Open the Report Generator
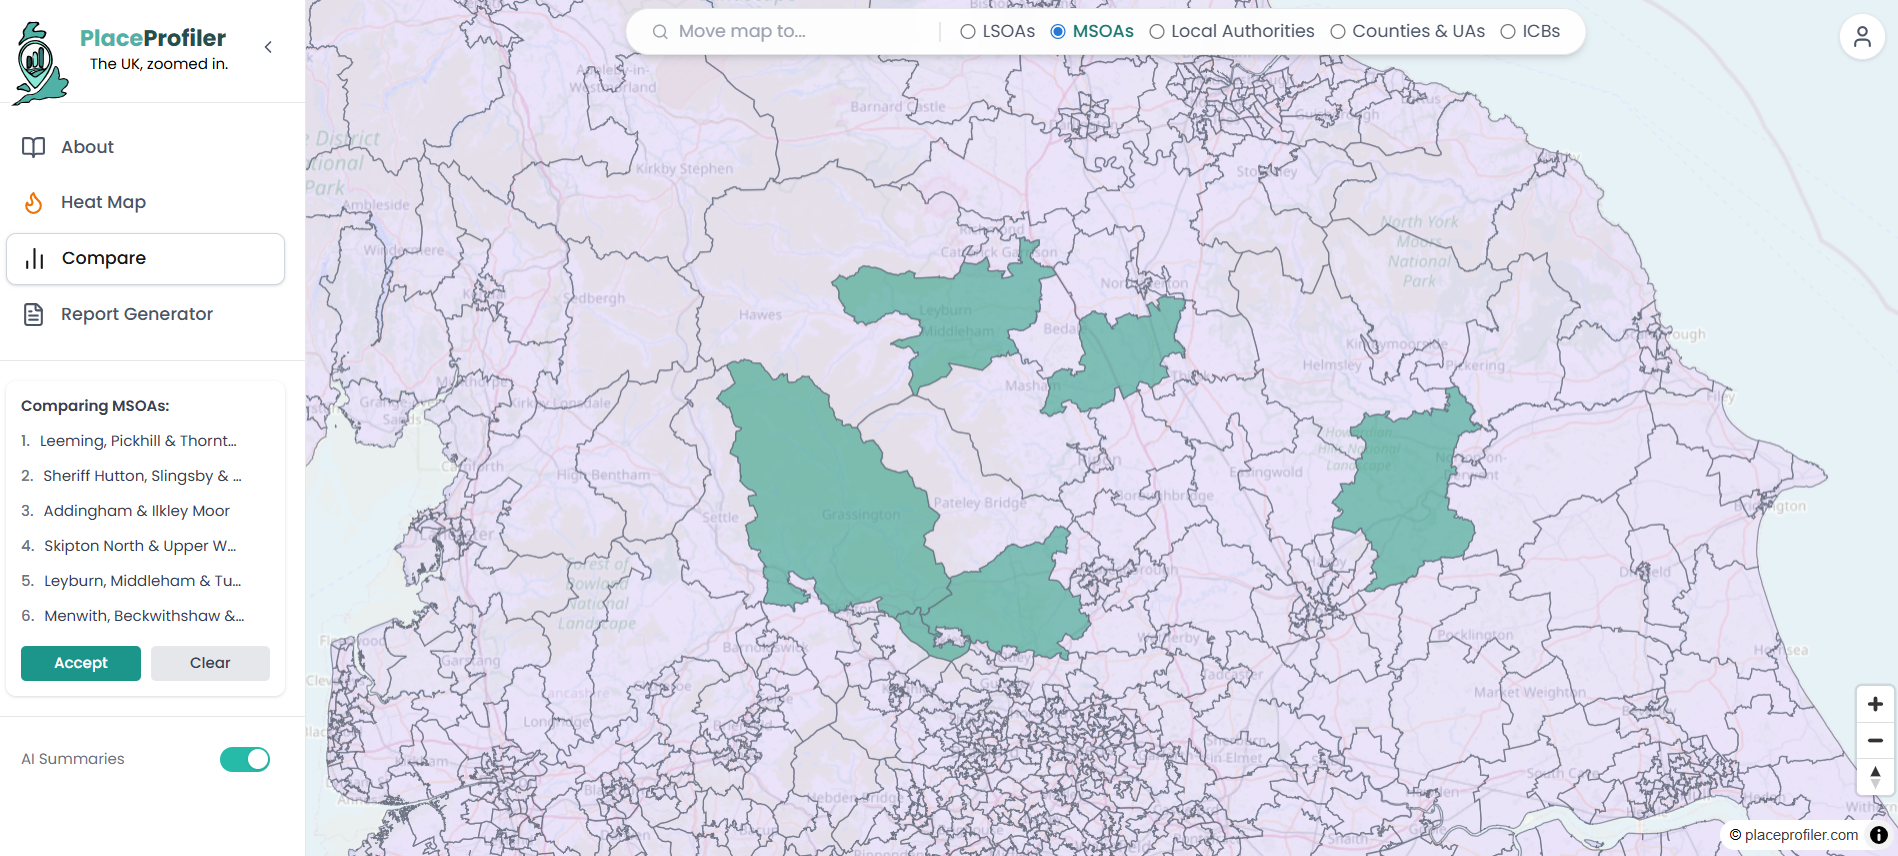The image size is (1898, 856). pyautogui.click(x=145, y=314)
